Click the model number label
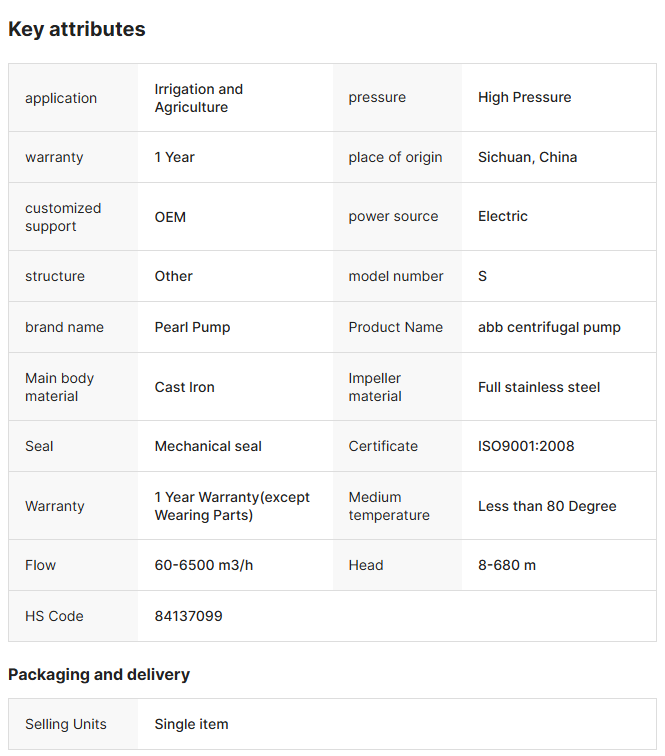 (396, 276)
